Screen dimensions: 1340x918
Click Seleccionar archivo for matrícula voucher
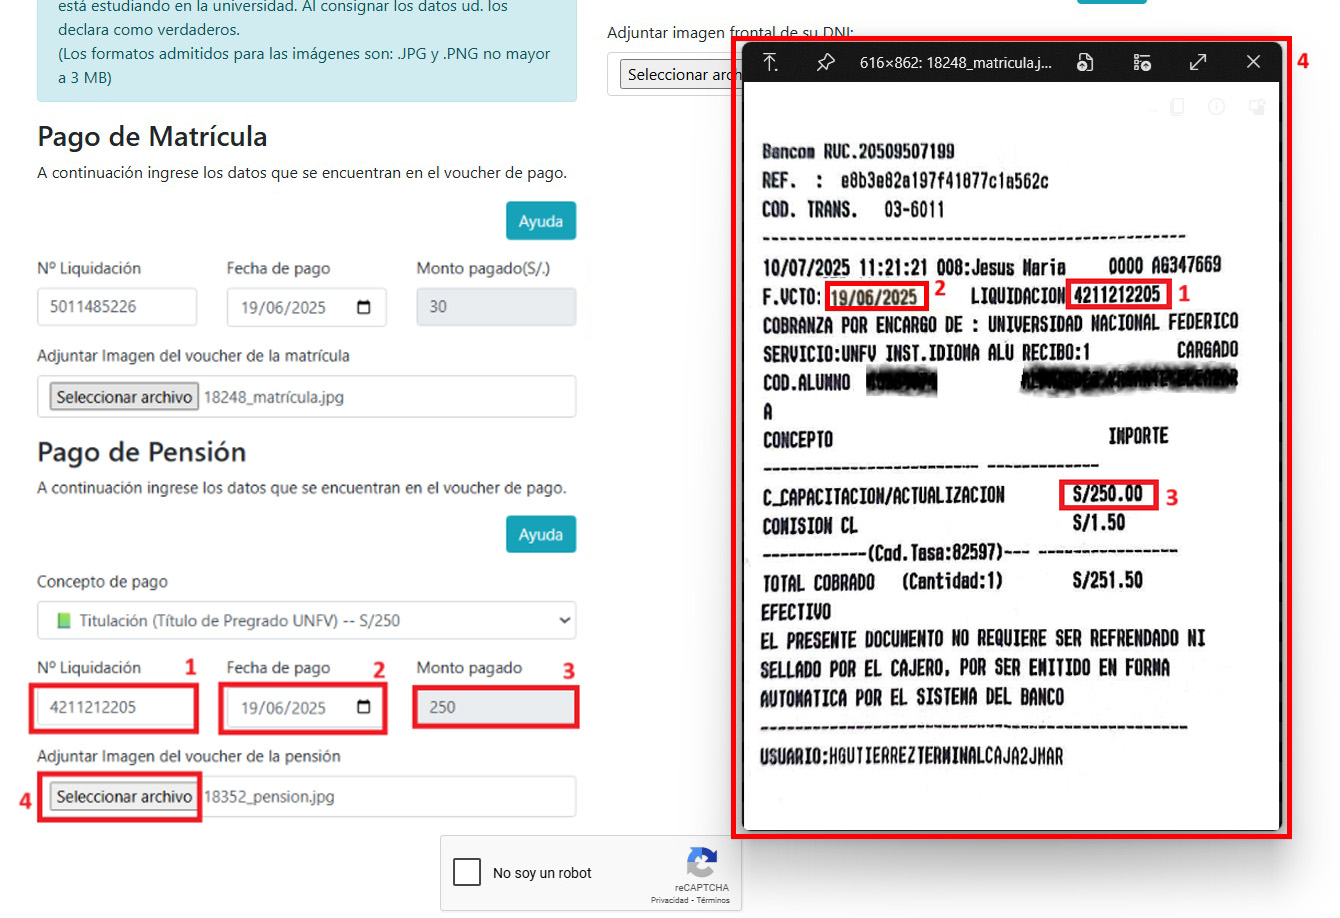124,397
